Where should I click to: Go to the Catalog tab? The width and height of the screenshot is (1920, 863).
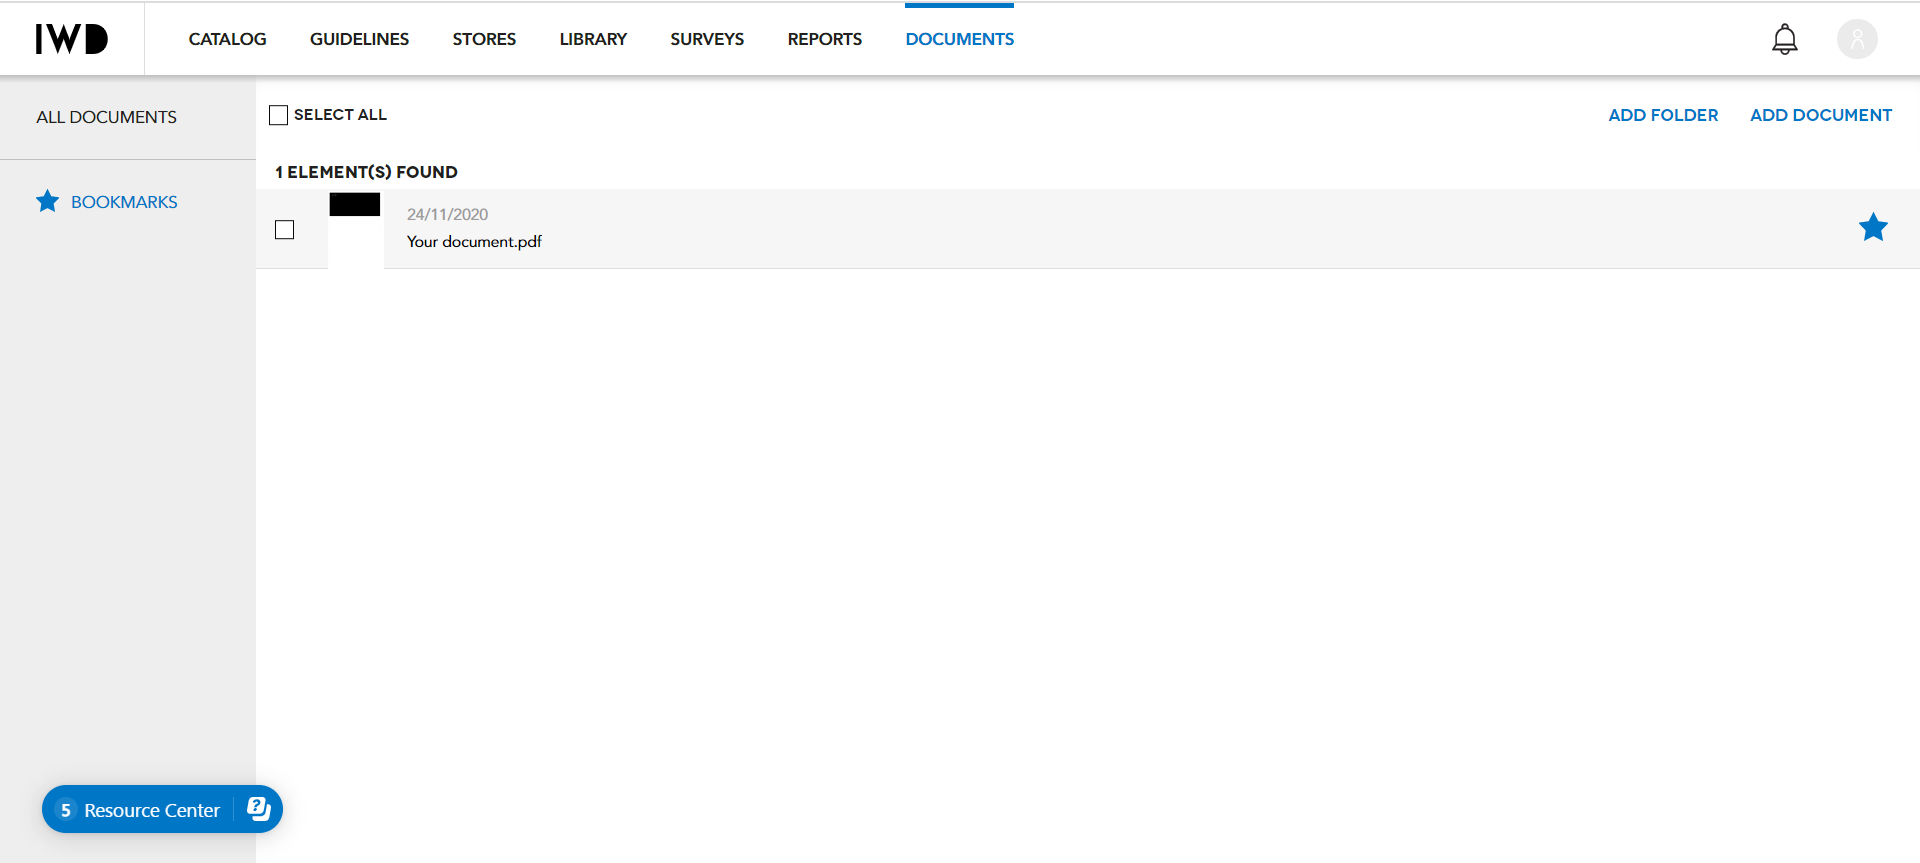(x=227, y=39)
